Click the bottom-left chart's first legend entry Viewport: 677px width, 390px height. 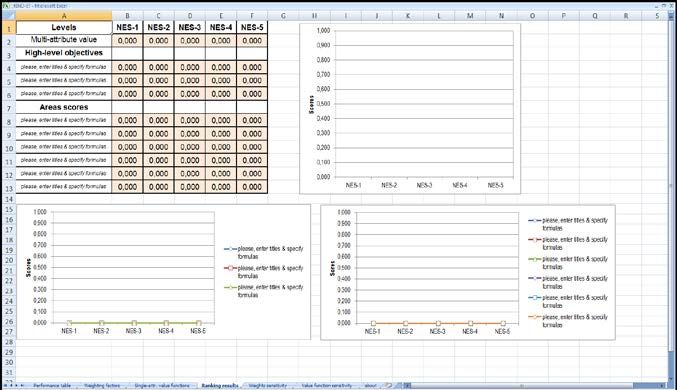tap(264, 253)
